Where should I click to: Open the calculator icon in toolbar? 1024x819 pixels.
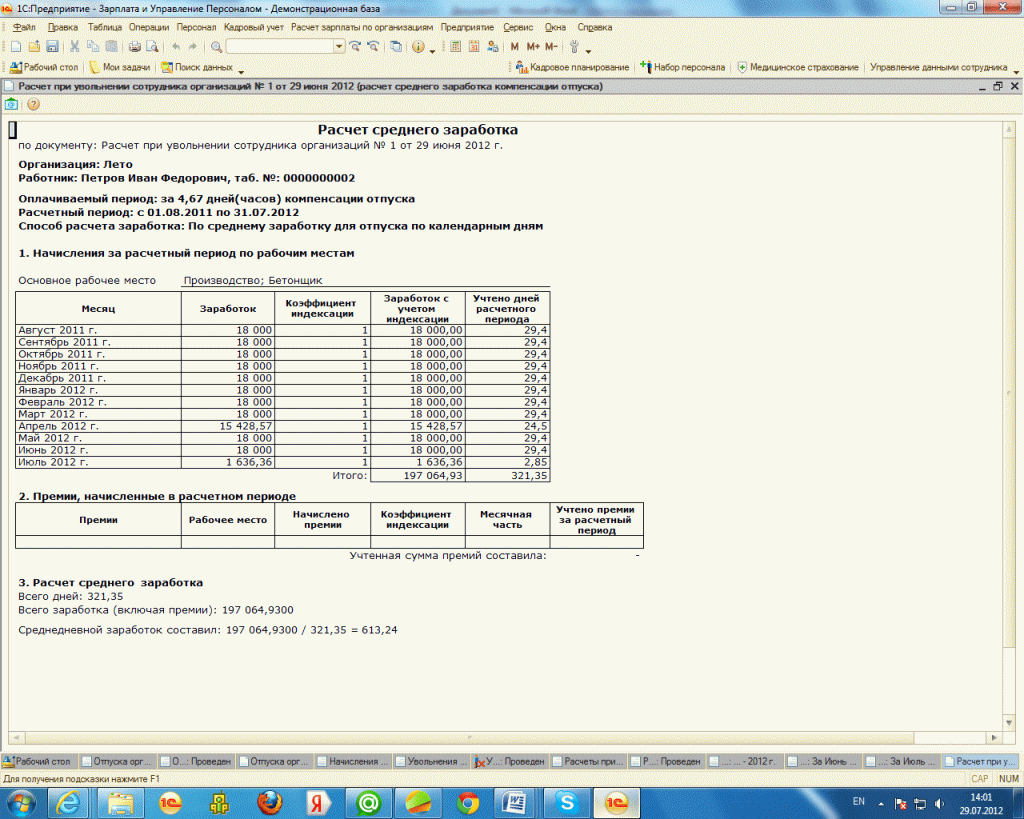pyautogui.click(x=455, y=47)
